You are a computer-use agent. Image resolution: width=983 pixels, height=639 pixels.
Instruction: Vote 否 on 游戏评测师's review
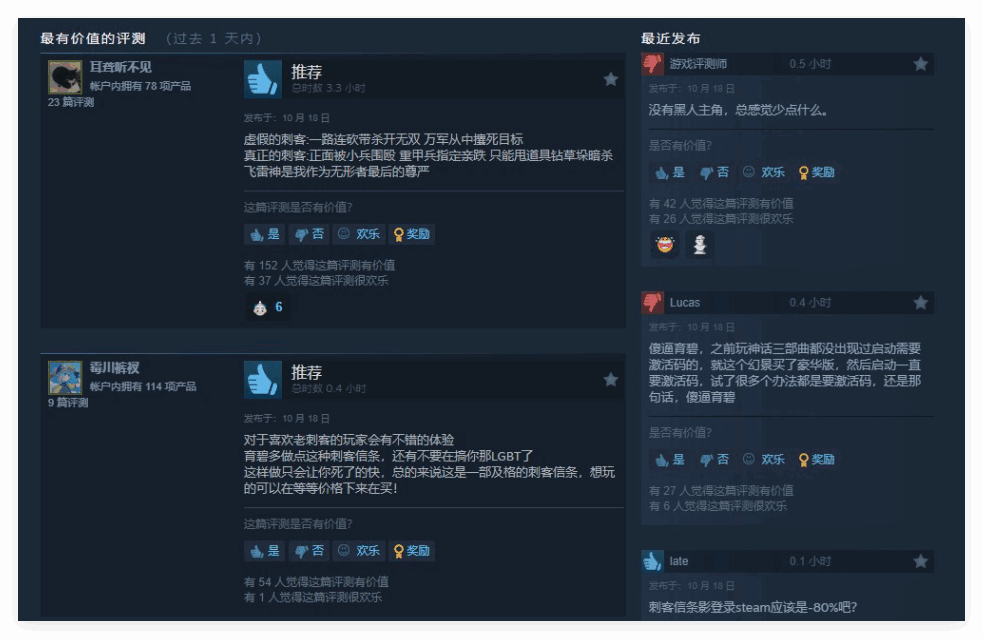click(714, 172)
